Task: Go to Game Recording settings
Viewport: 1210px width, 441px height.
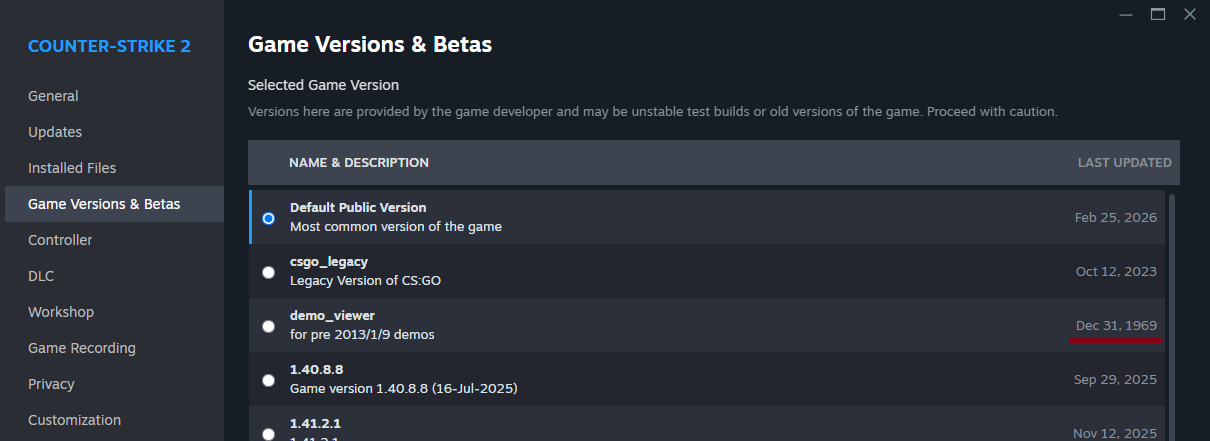Action: 82,348
